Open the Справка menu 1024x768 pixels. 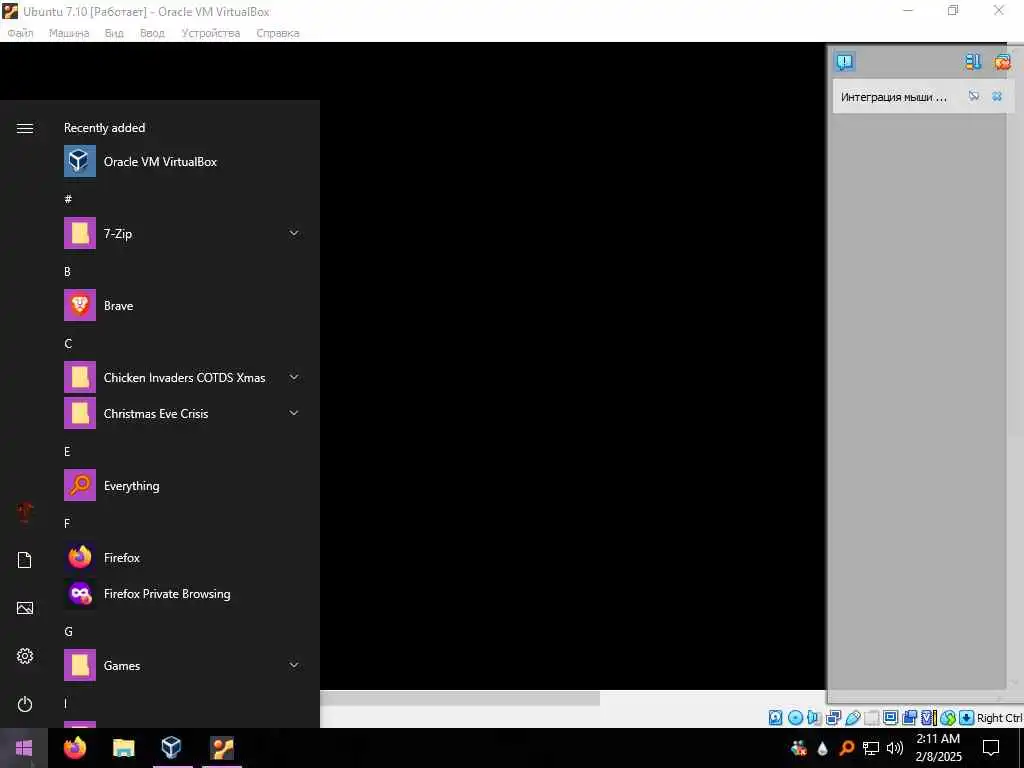tap(278, 33)
